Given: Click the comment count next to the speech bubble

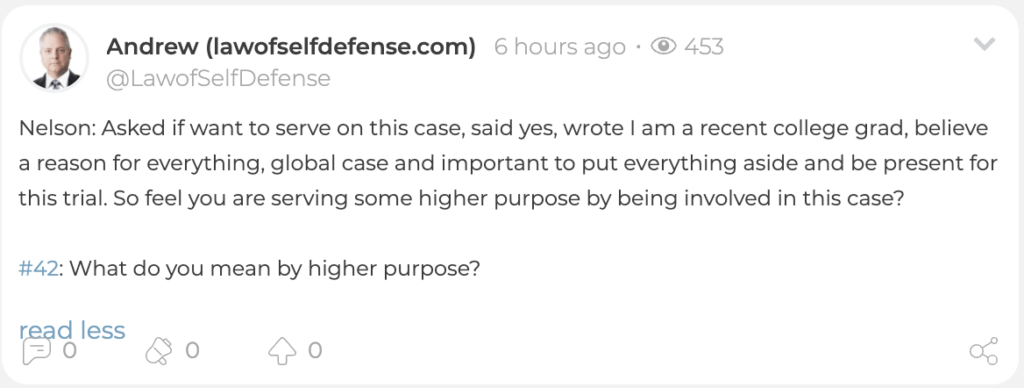Looking at the screenshot, I should click(x=69, y=351).
